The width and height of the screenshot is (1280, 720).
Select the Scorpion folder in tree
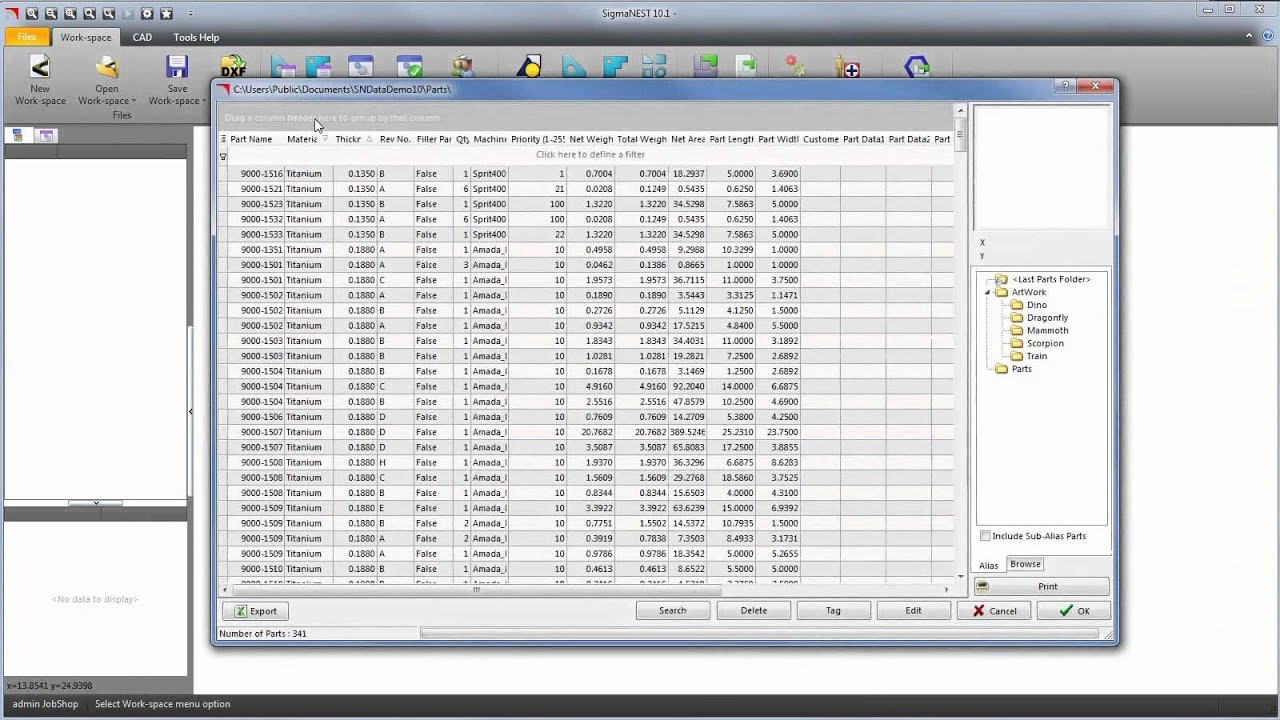[x=1045, y=343]
